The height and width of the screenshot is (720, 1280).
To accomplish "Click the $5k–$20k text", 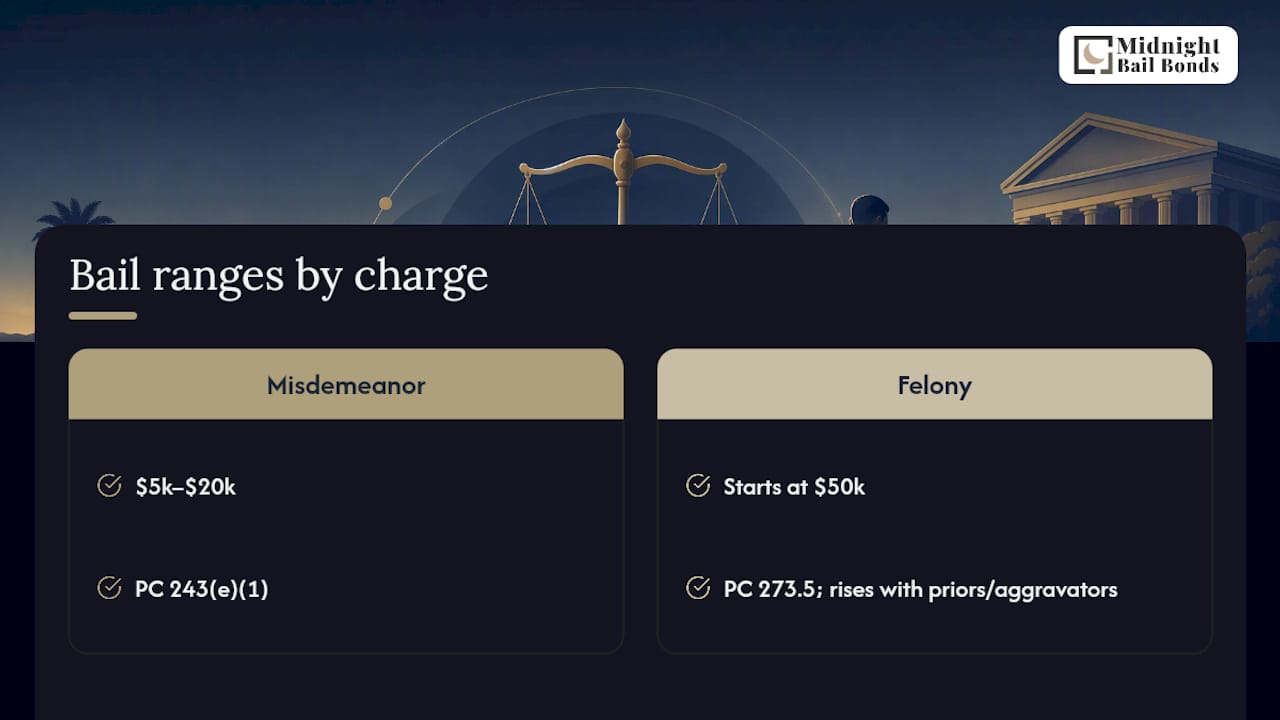I will pyautogui.click(x=186, y=487).
